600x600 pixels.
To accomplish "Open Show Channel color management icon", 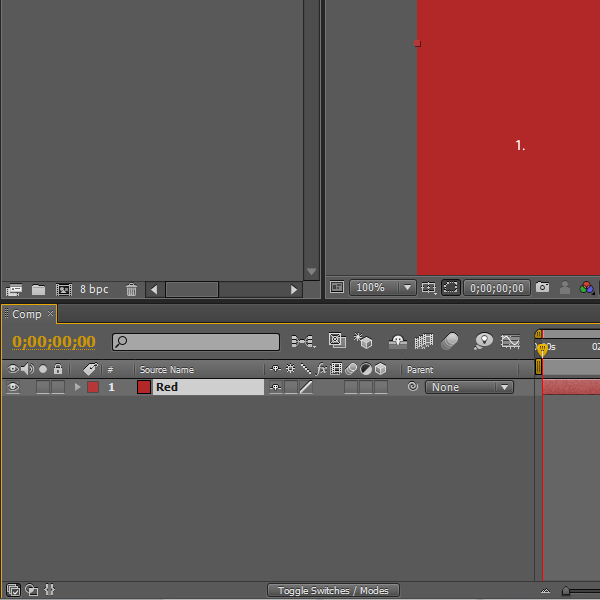I will point(586,287).
